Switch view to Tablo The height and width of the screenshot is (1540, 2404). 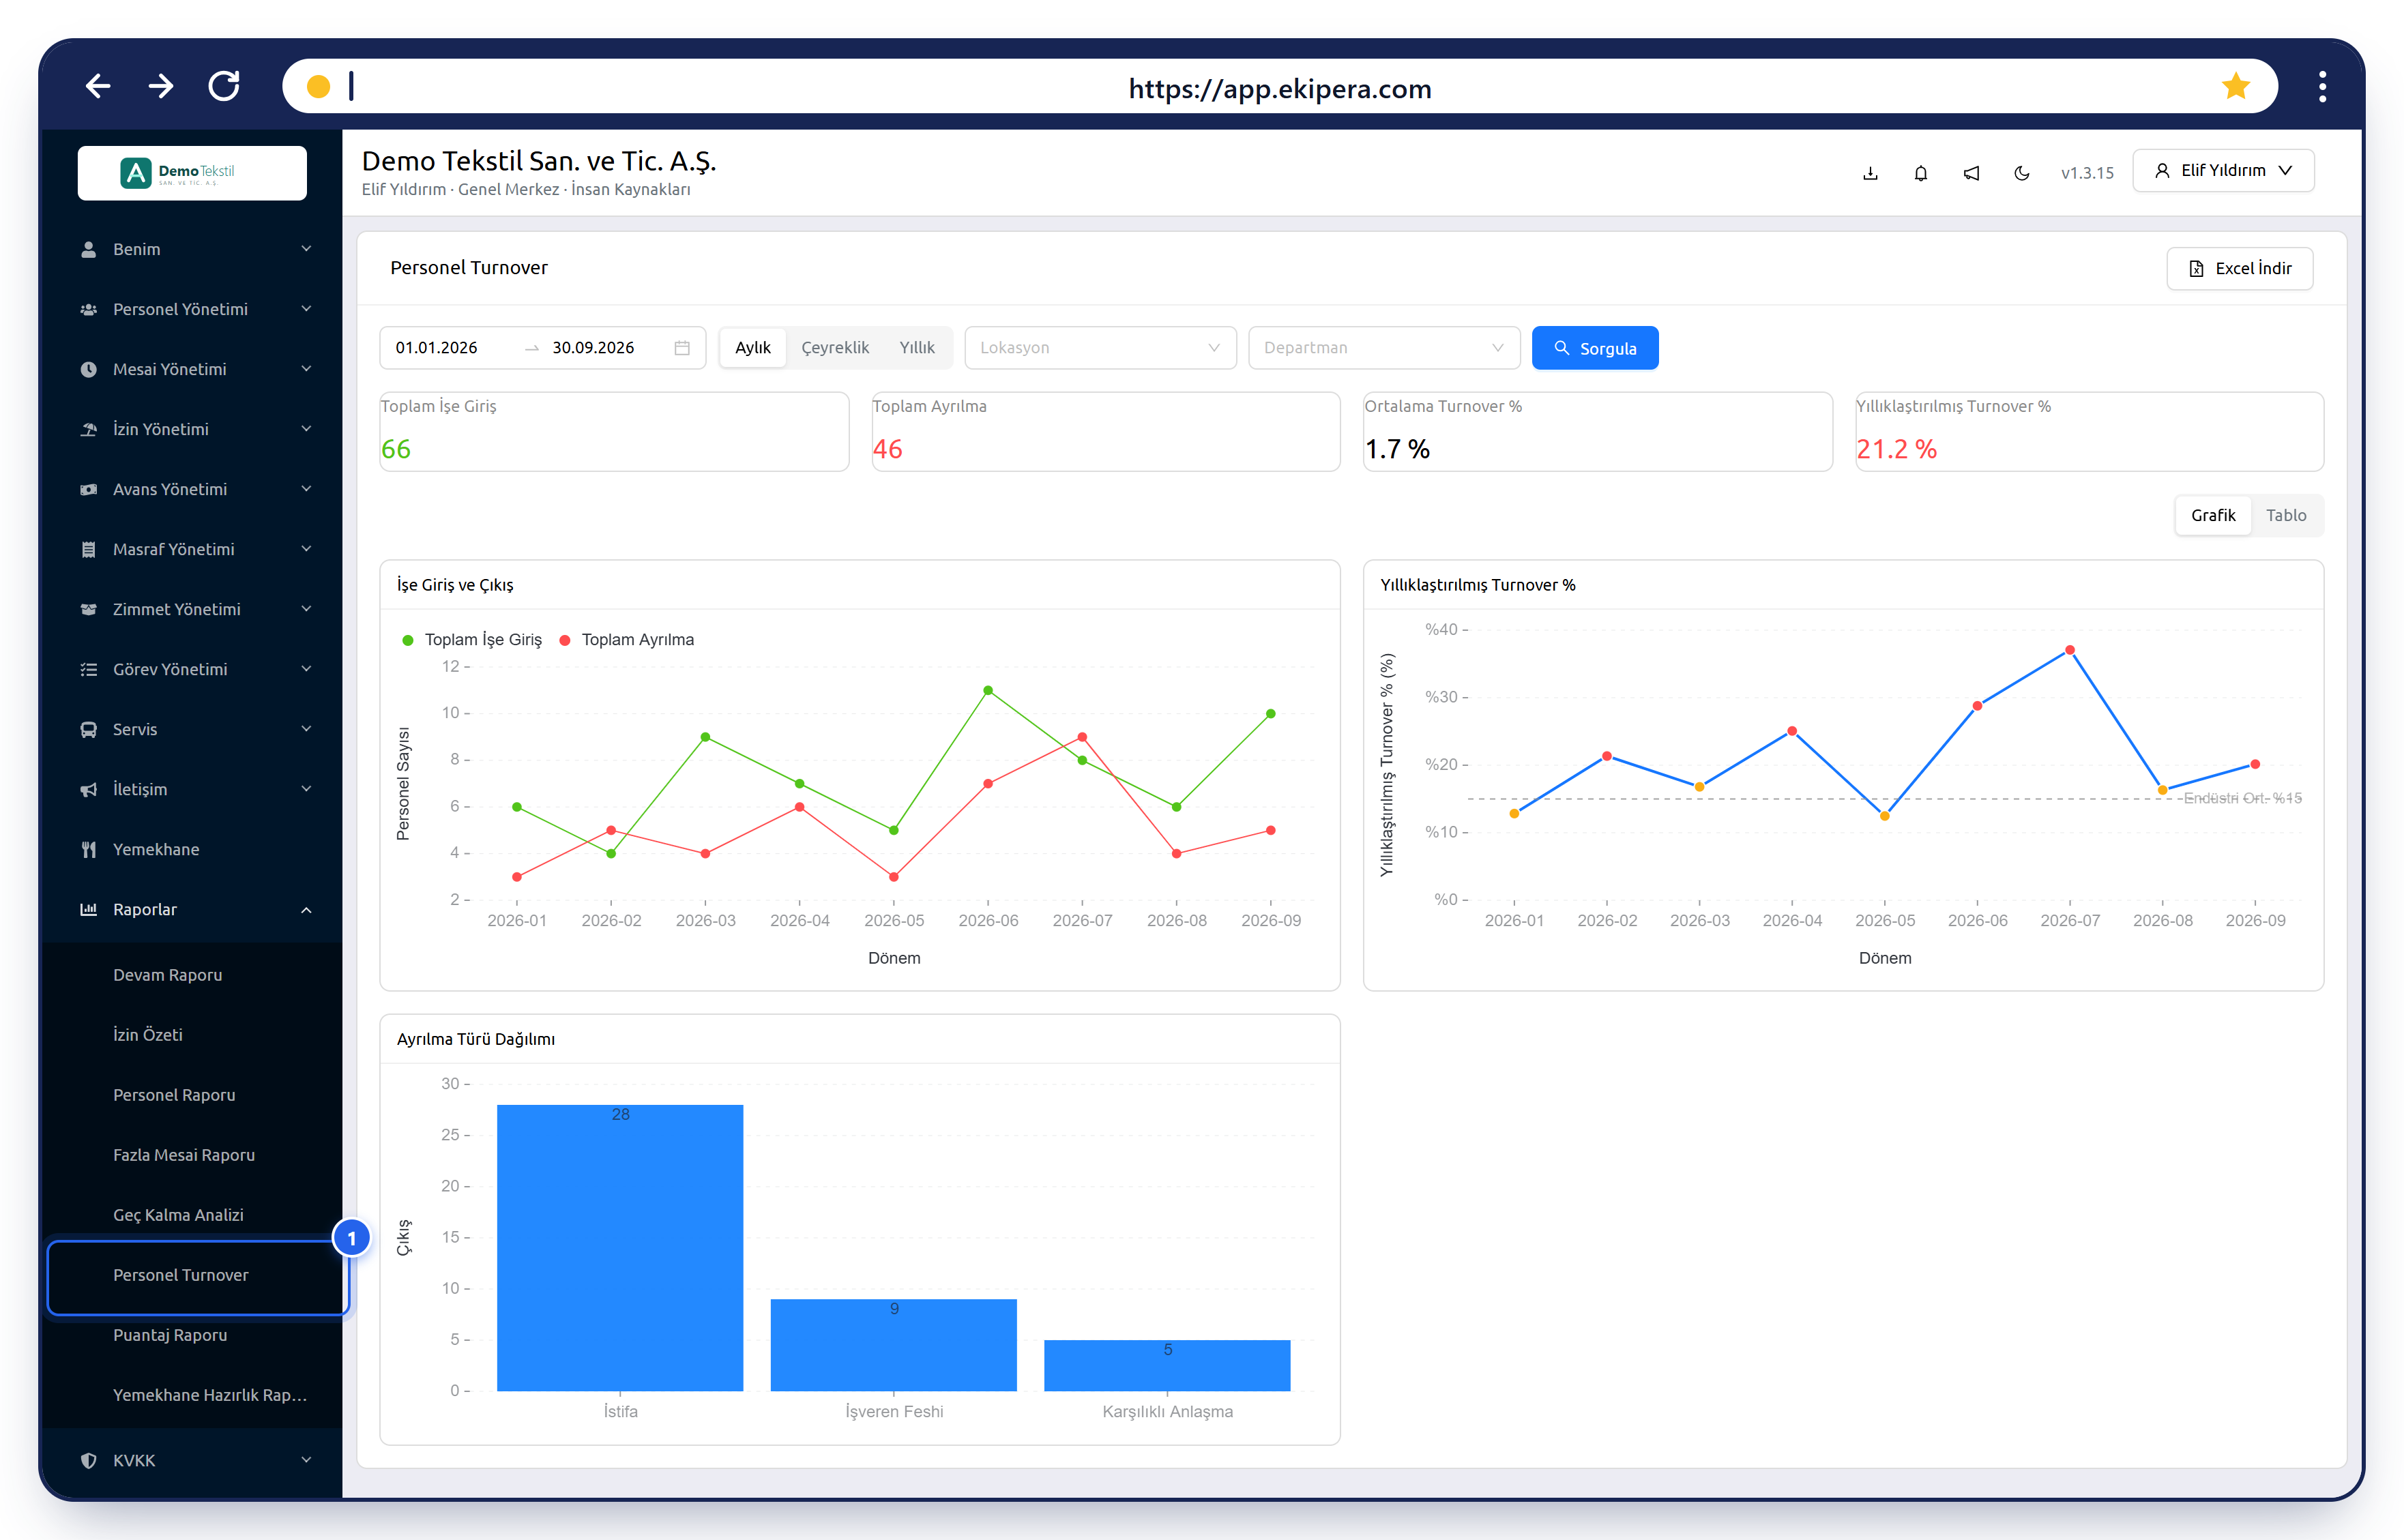2286,515
